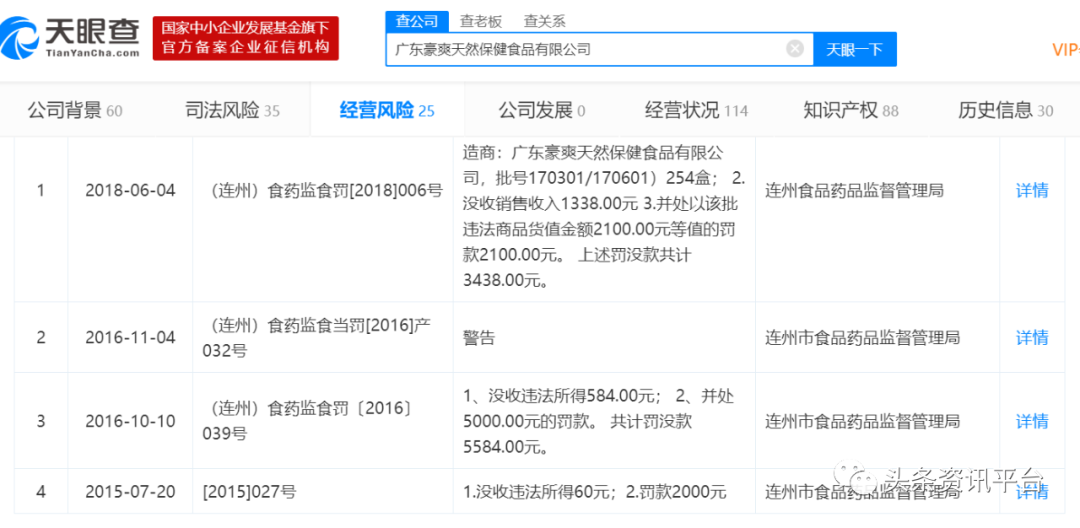
Task: Click the TianYanCha logo
Action: pyautogui.click(x=72, y=38)
